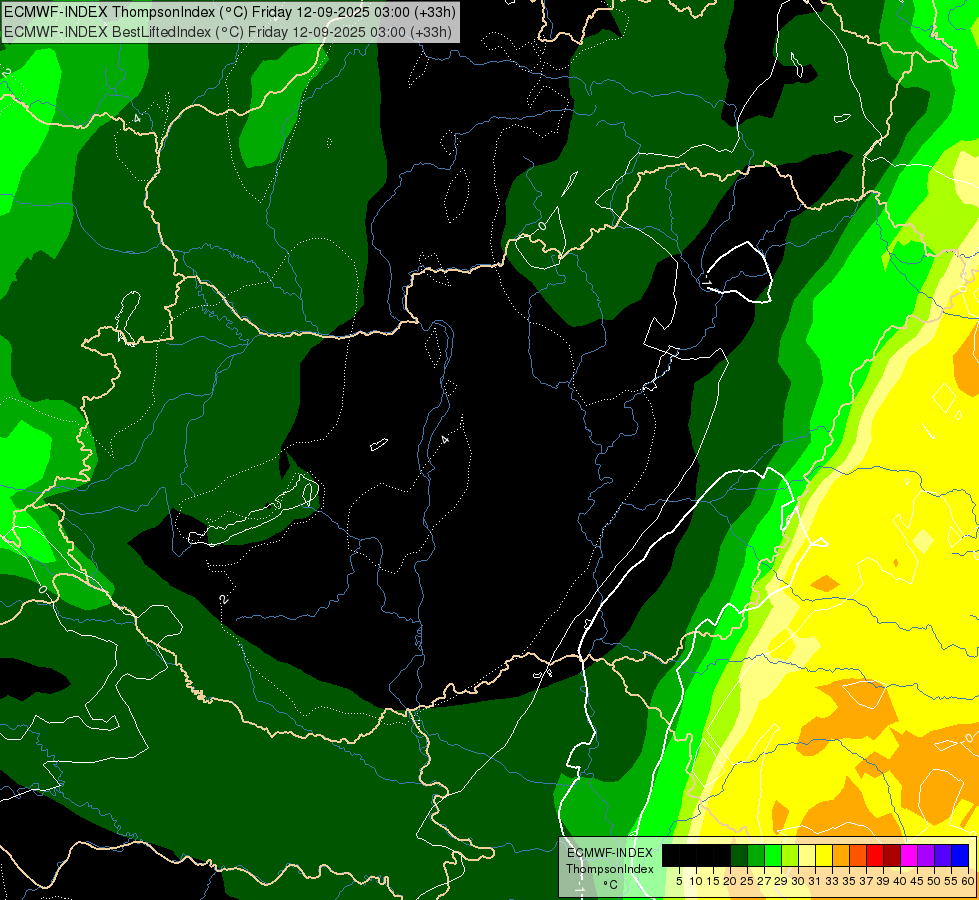
Task: Select the orange-red 35–37 legend swatch
Action: pos(858,855)
